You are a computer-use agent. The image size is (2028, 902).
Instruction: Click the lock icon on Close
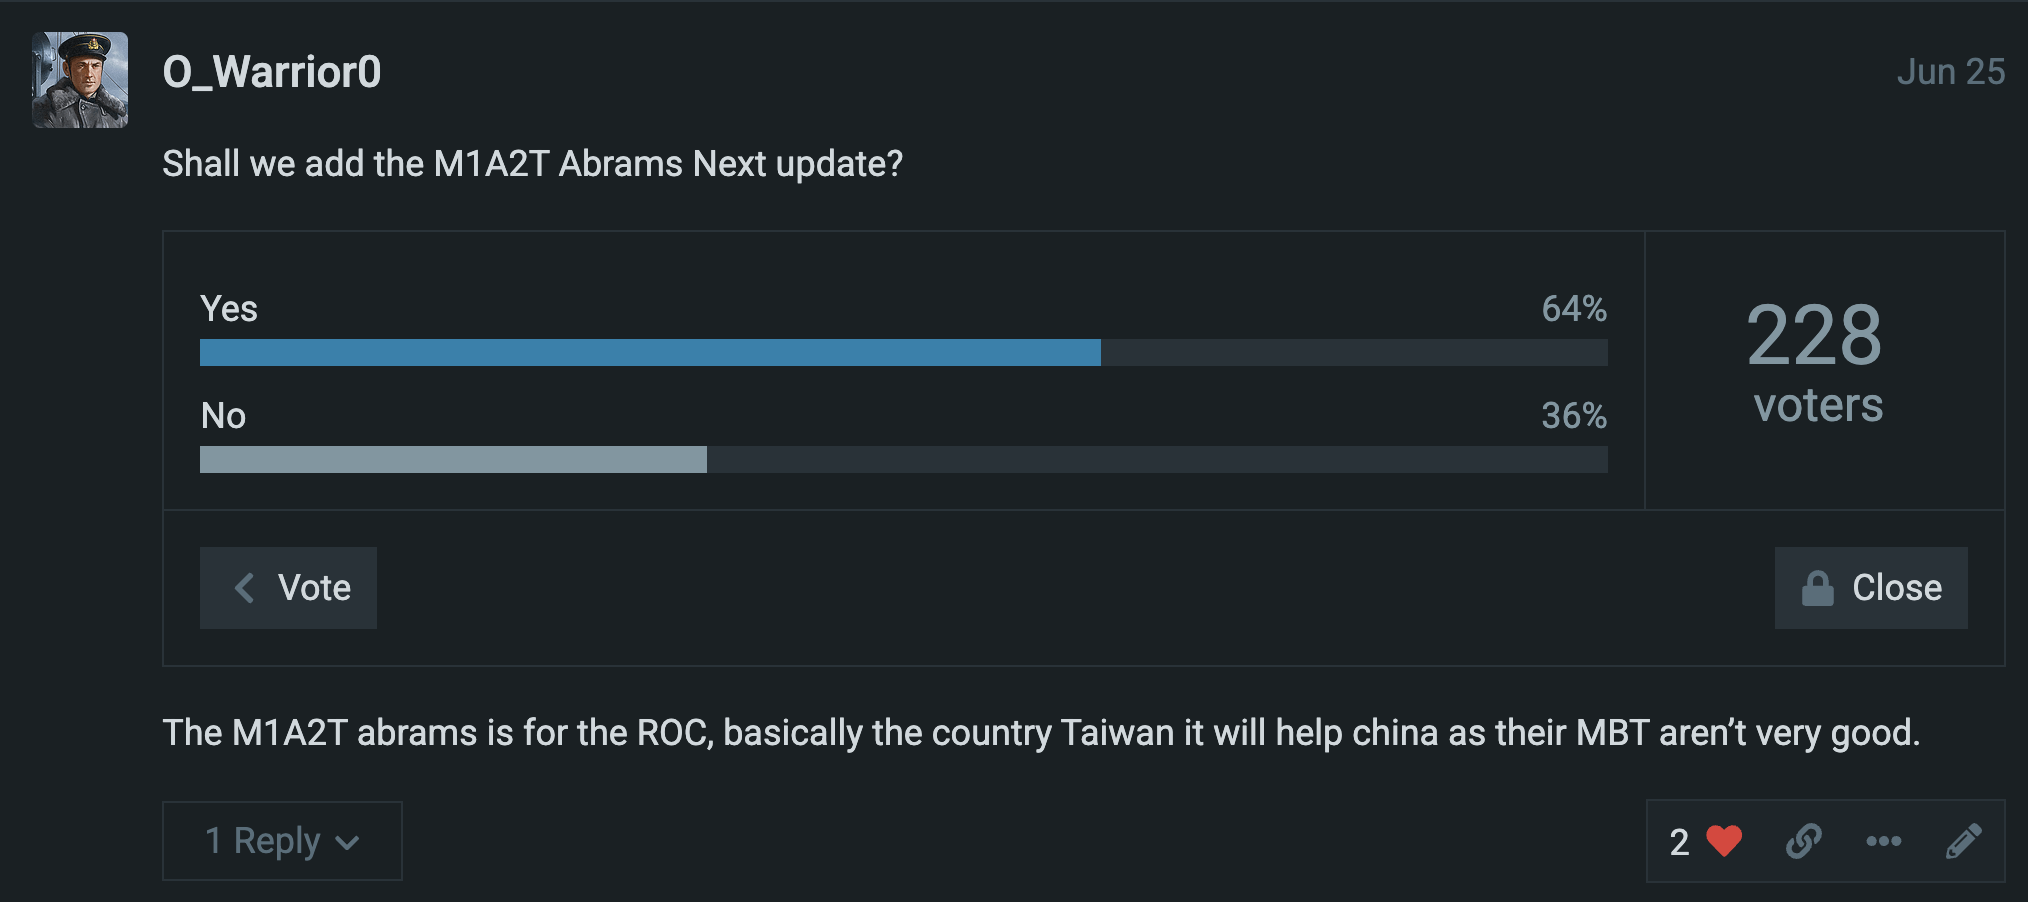pyautogui.click(x=1817, y=588)
